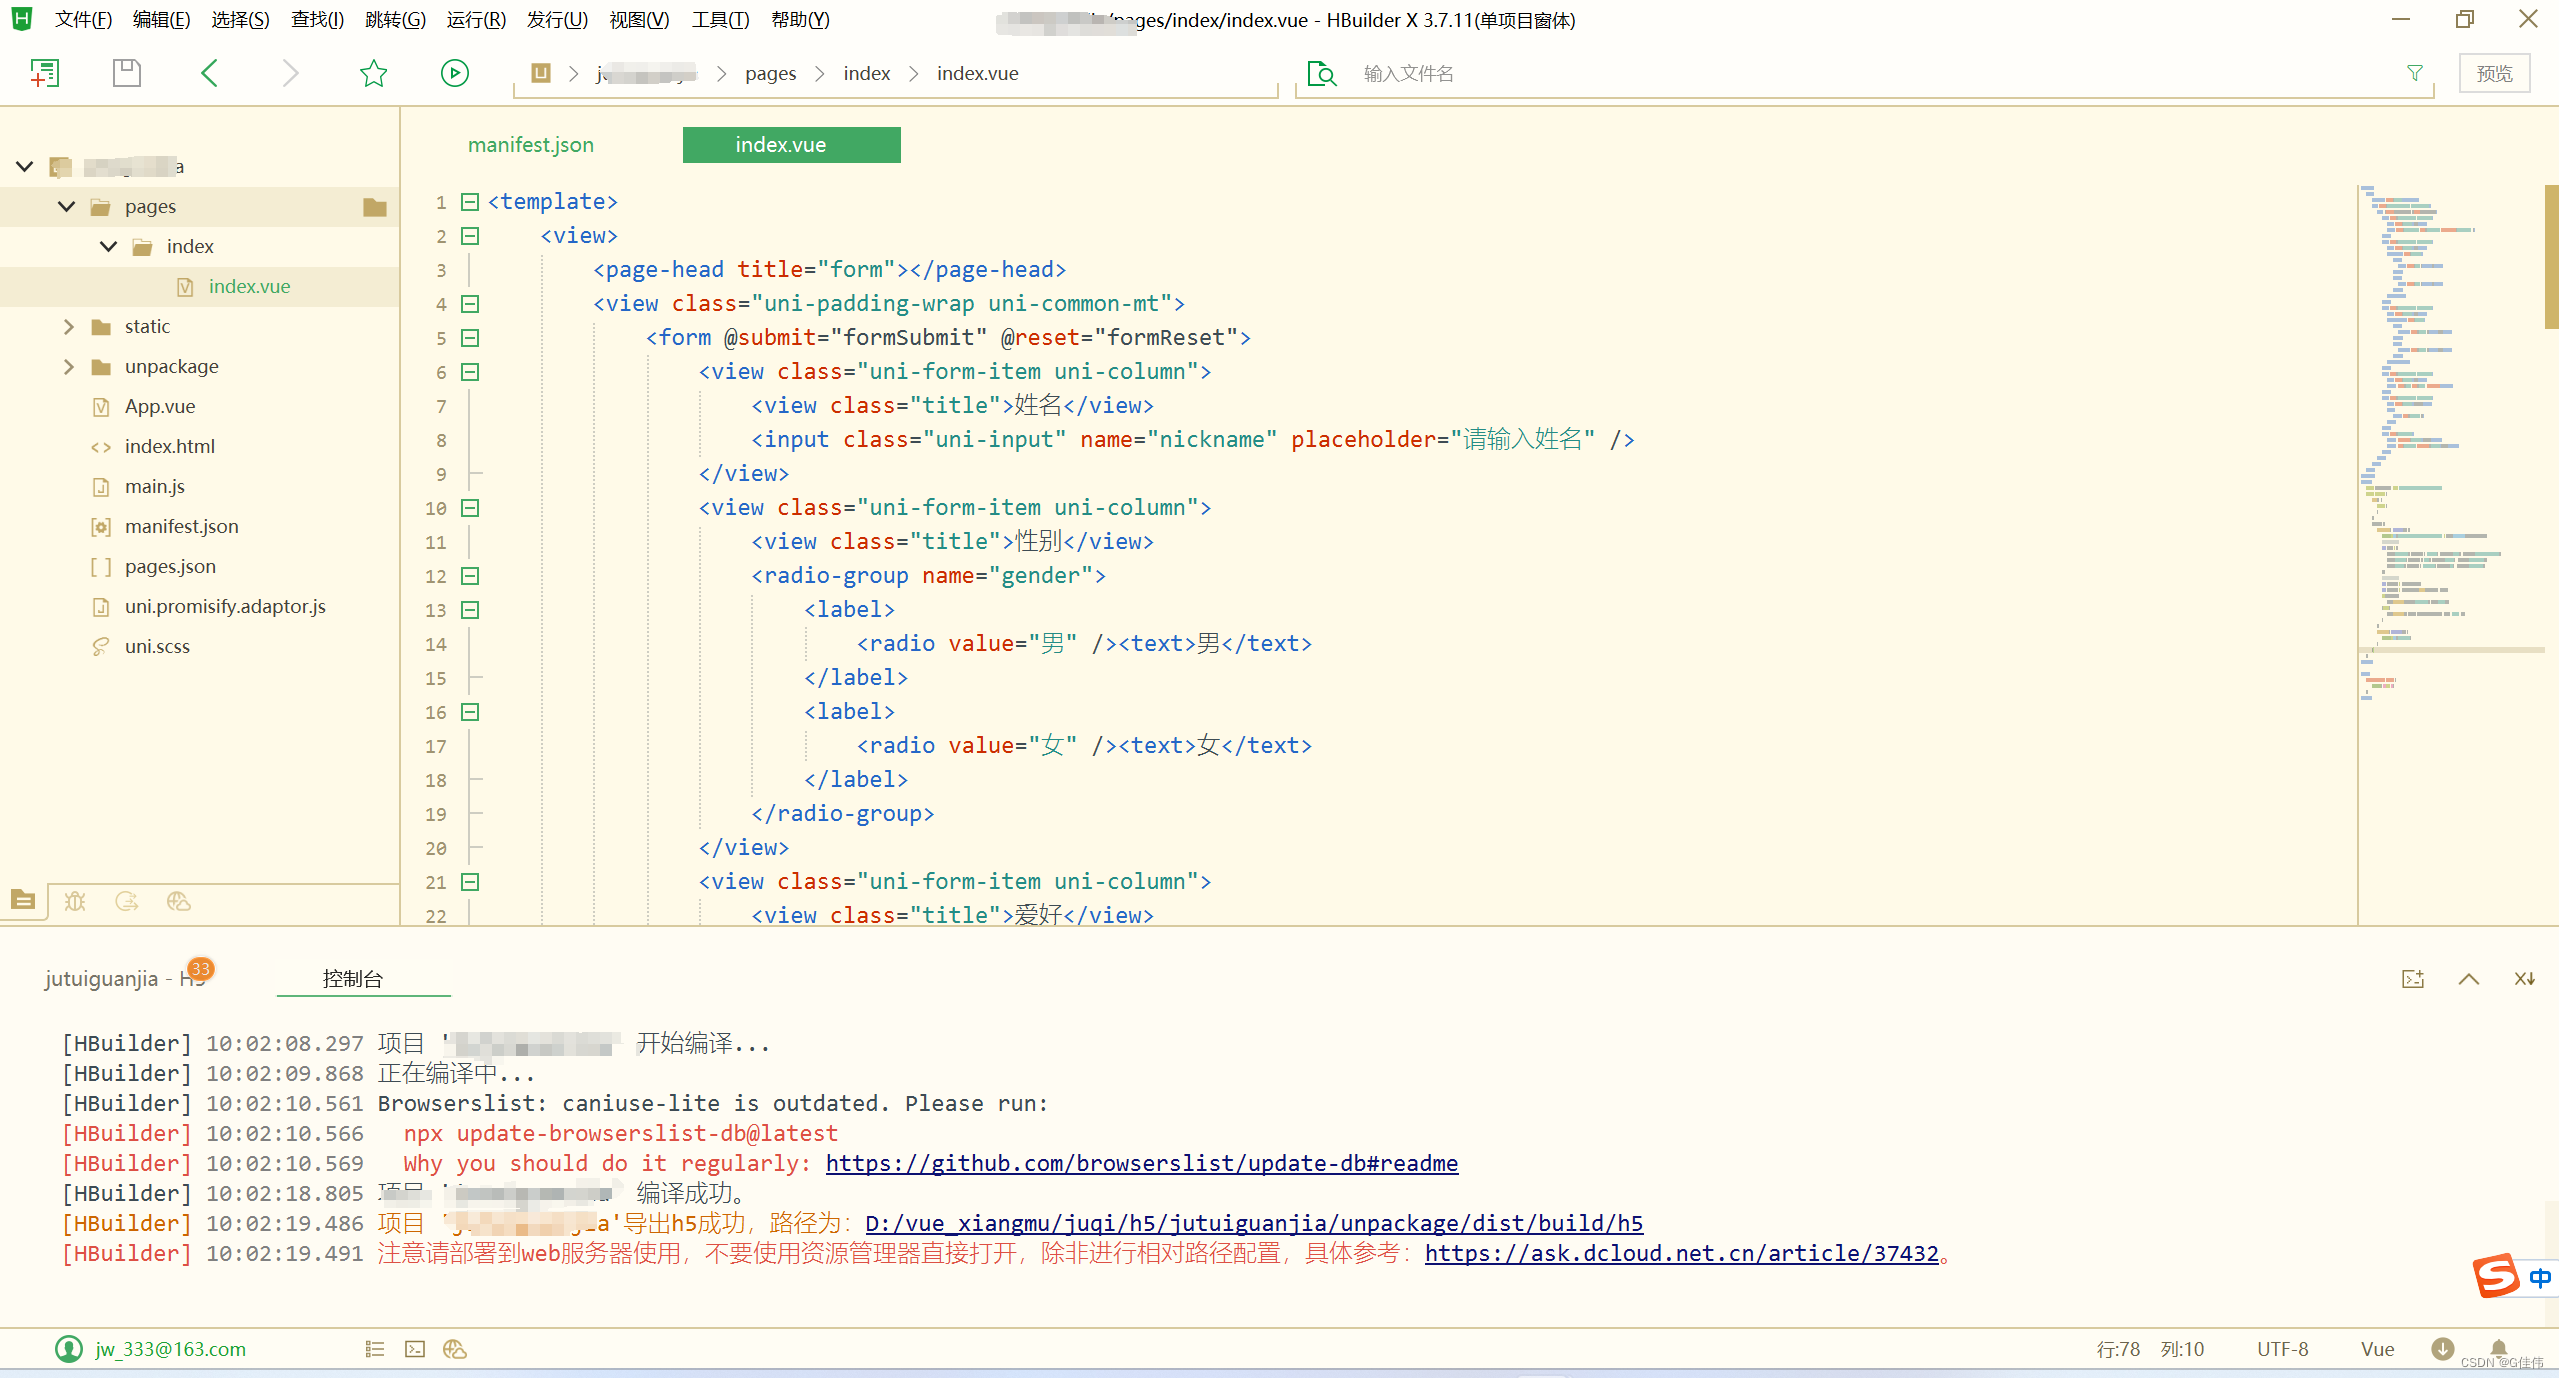
Task: Click the back navigation arrow icon
Action: tap(209, 73)
